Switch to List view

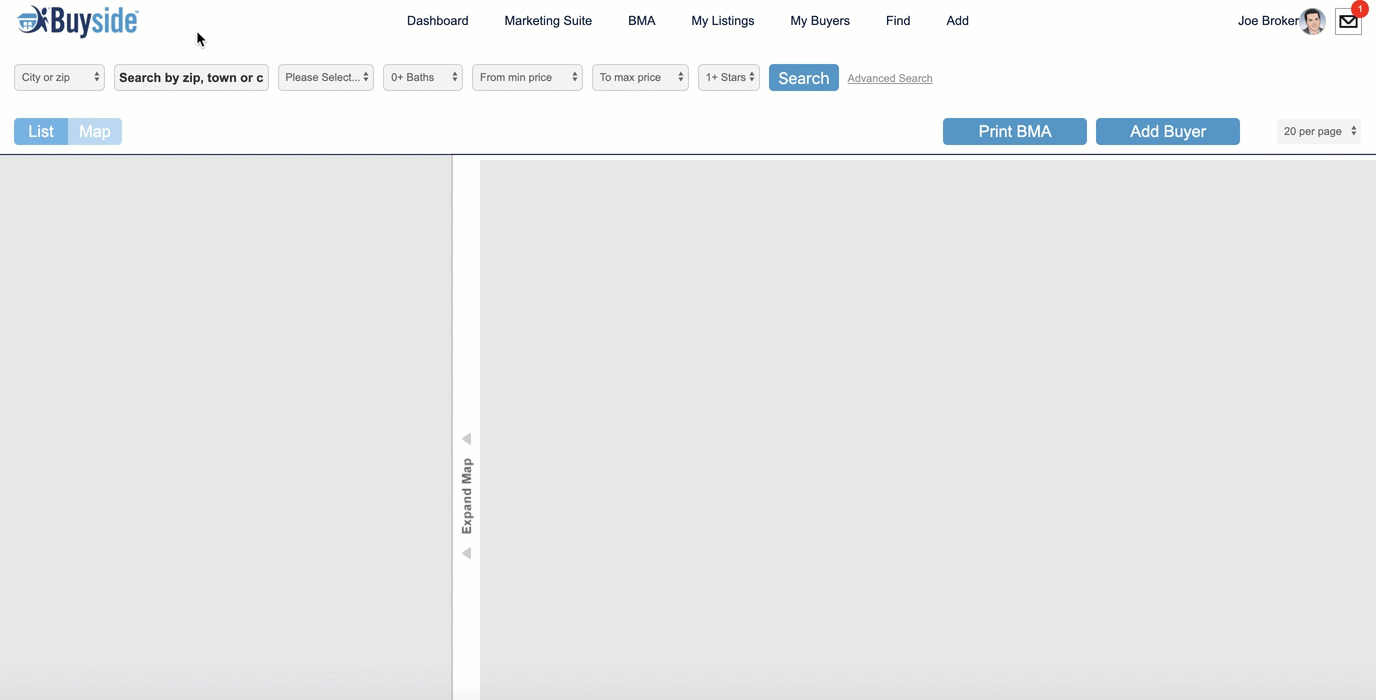[41, 132]
